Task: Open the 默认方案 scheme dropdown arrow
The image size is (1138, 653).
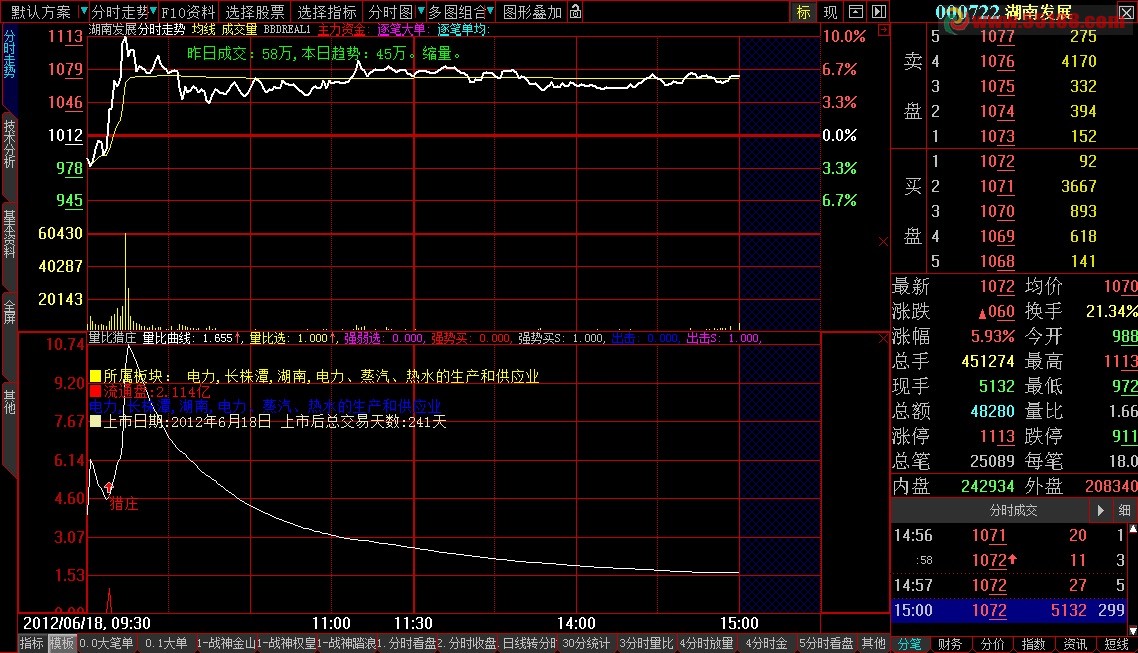Action: point(83,12)
